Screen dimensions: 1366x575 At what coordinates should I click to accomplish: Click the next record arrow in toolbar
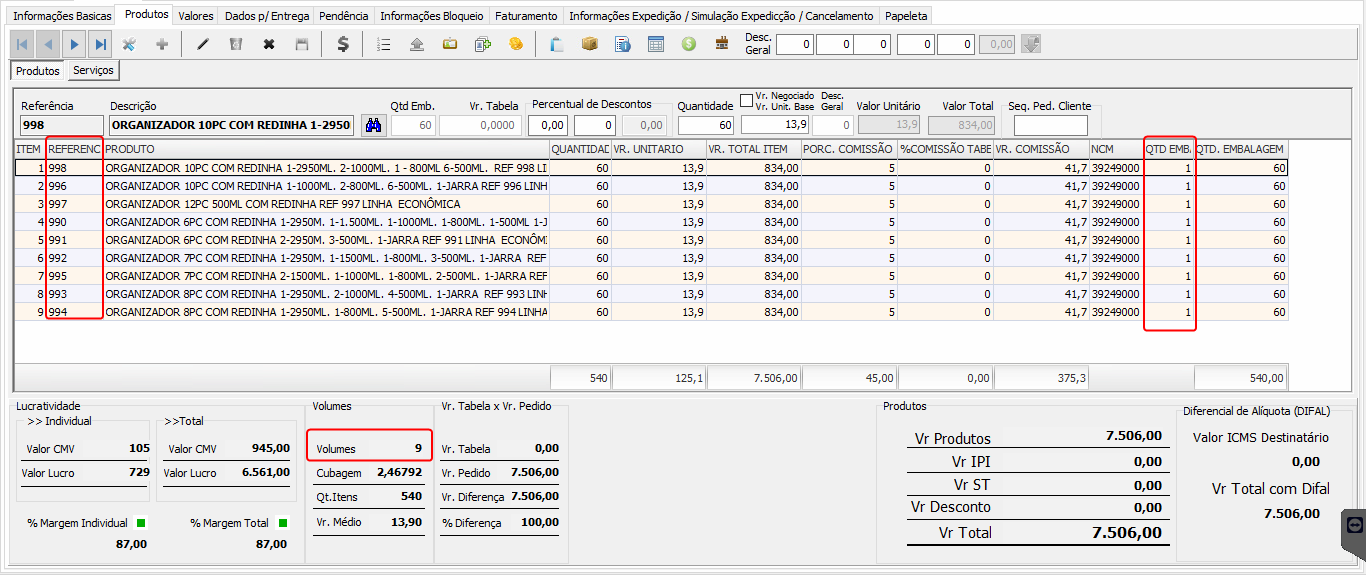pyautogui.click(x=74, y=44)
